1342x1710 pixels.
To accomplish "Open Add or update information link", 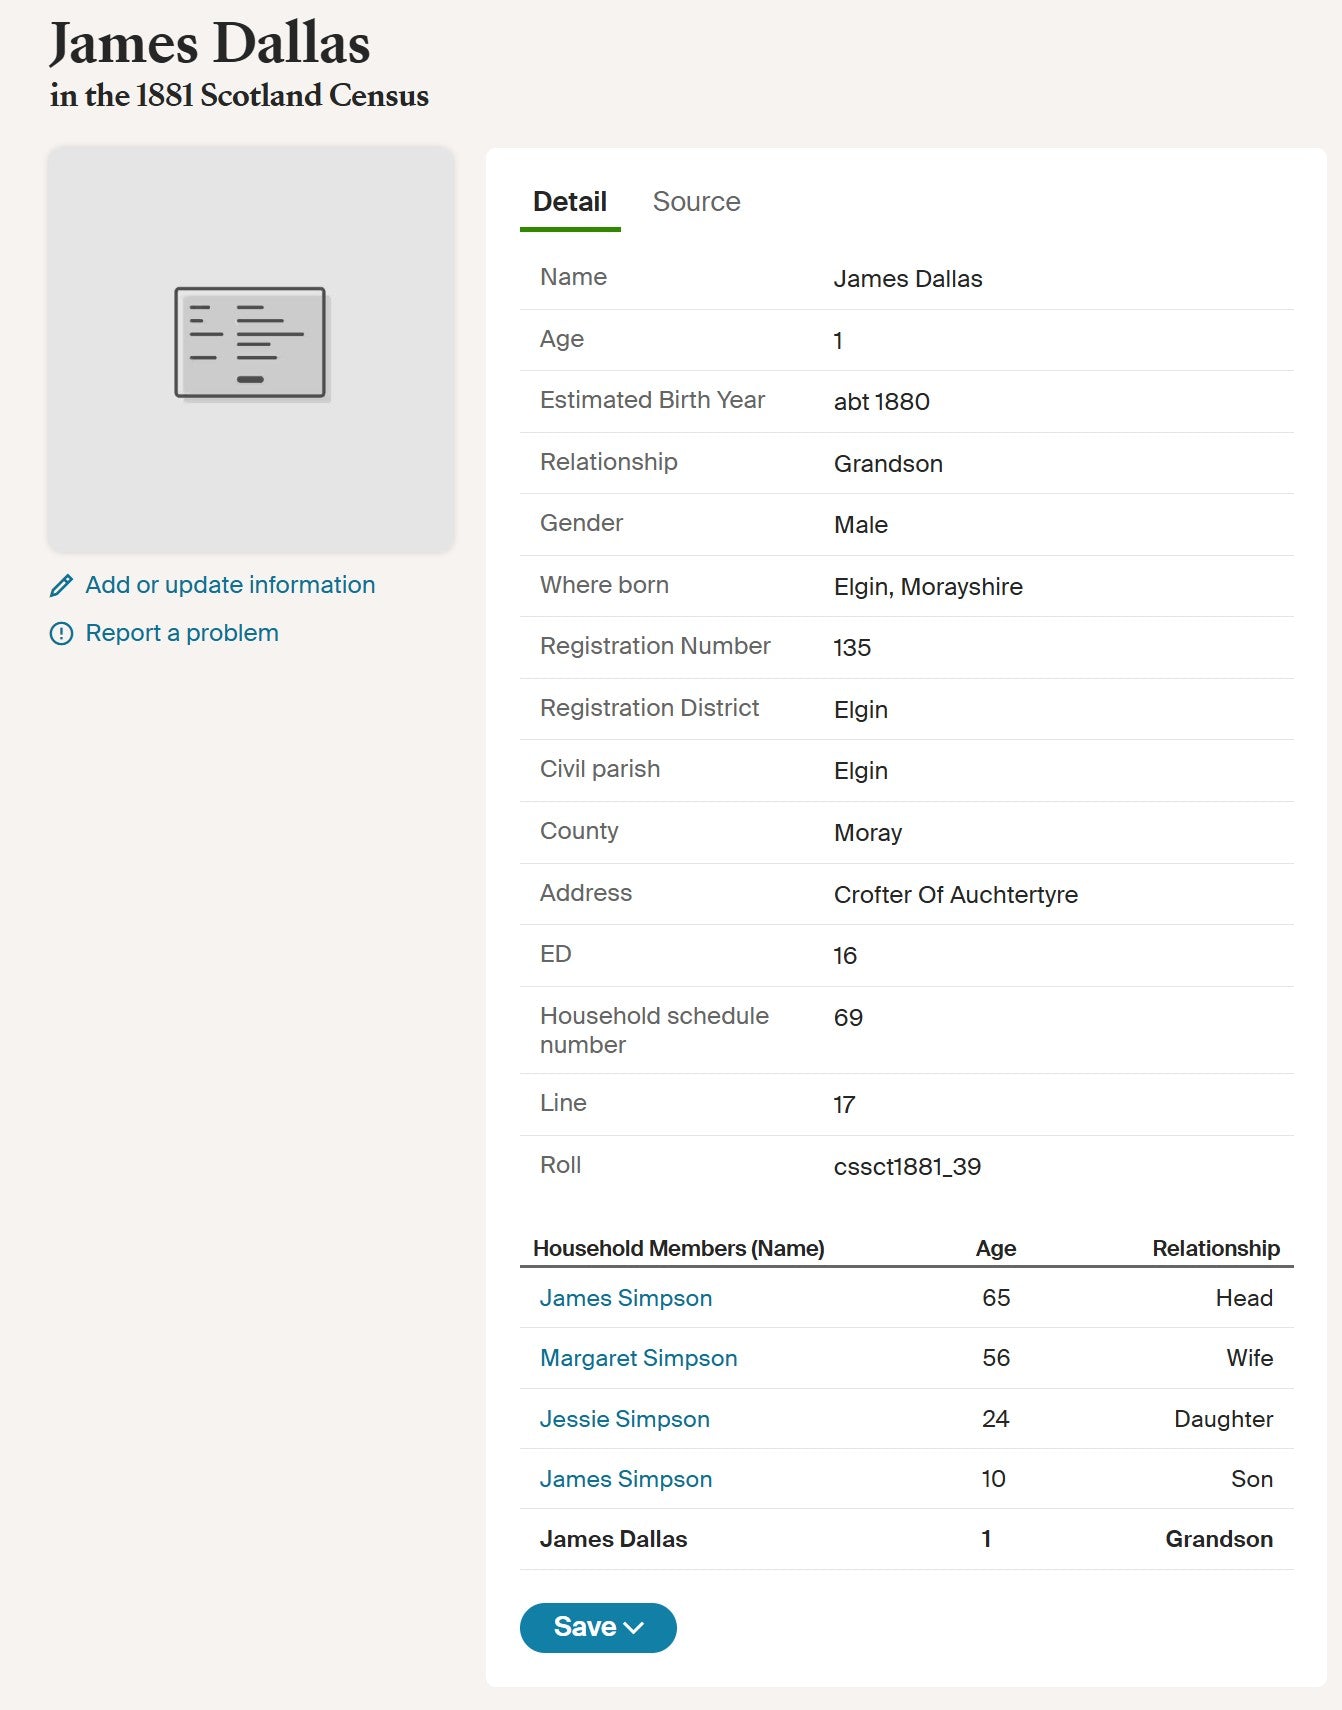I will pyautogui.click(x=230, y=585).
